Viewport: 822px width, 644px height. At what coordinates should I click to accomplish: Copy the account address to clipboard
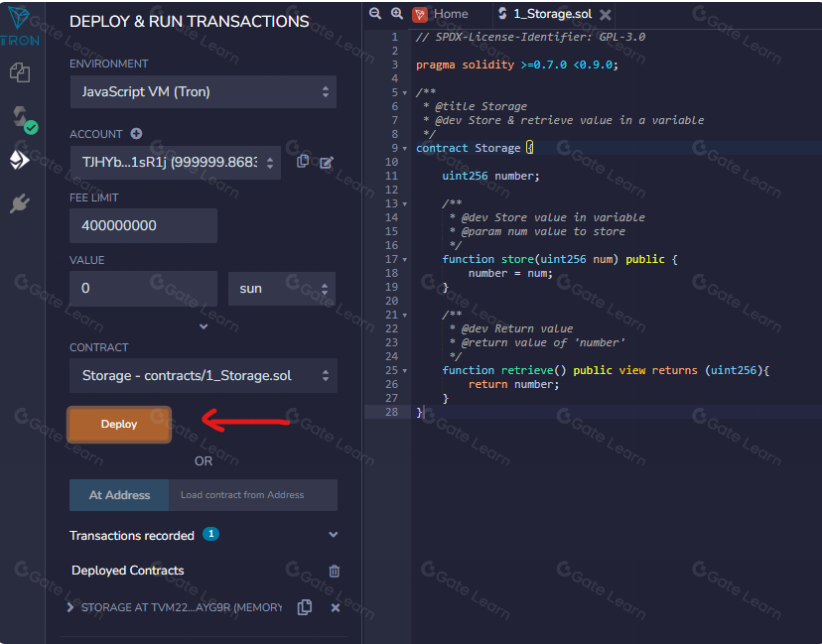303,162
